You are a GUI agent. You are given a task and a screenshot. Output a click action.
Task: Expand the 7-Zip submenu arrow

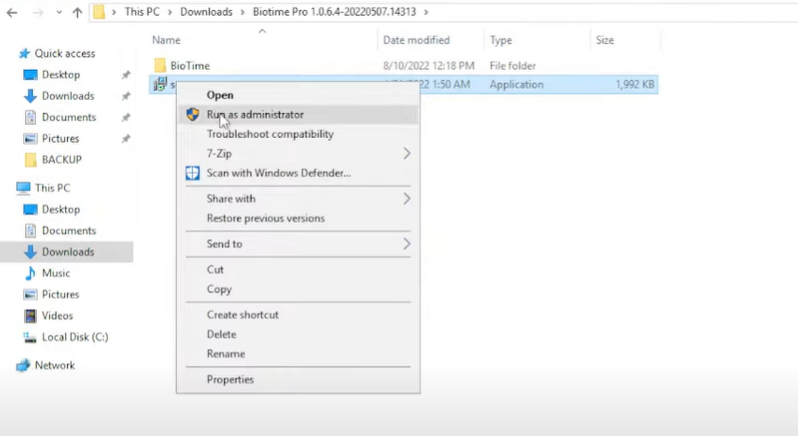[406, 154]
